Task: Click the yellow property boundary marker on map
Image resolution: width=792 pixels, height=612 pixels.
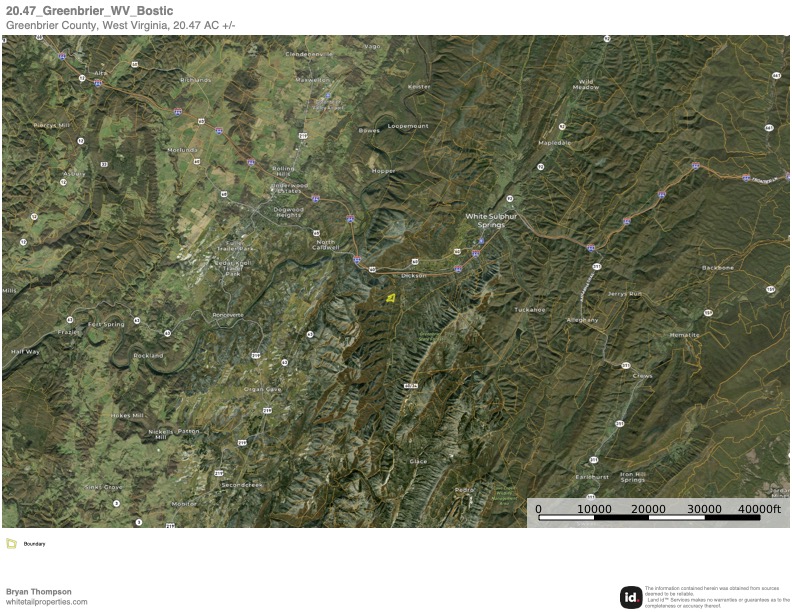Action: click(391, 297)
